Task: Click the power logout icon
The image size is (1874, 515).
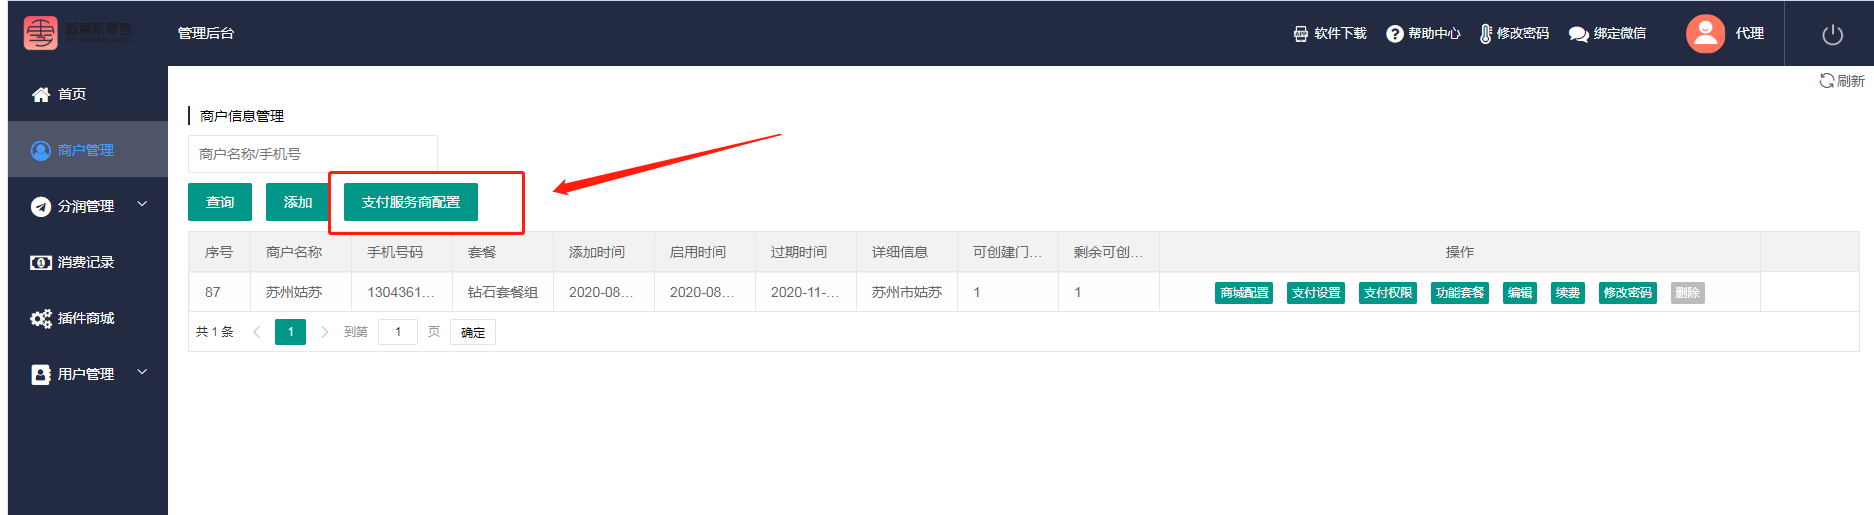Action: tap(1833, 34)
